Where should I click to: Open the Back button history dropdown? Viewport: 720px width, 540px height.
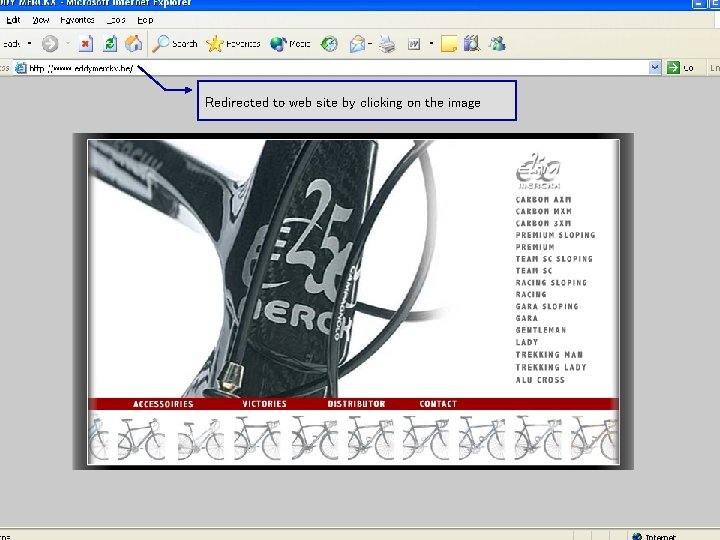click(29, 44)
